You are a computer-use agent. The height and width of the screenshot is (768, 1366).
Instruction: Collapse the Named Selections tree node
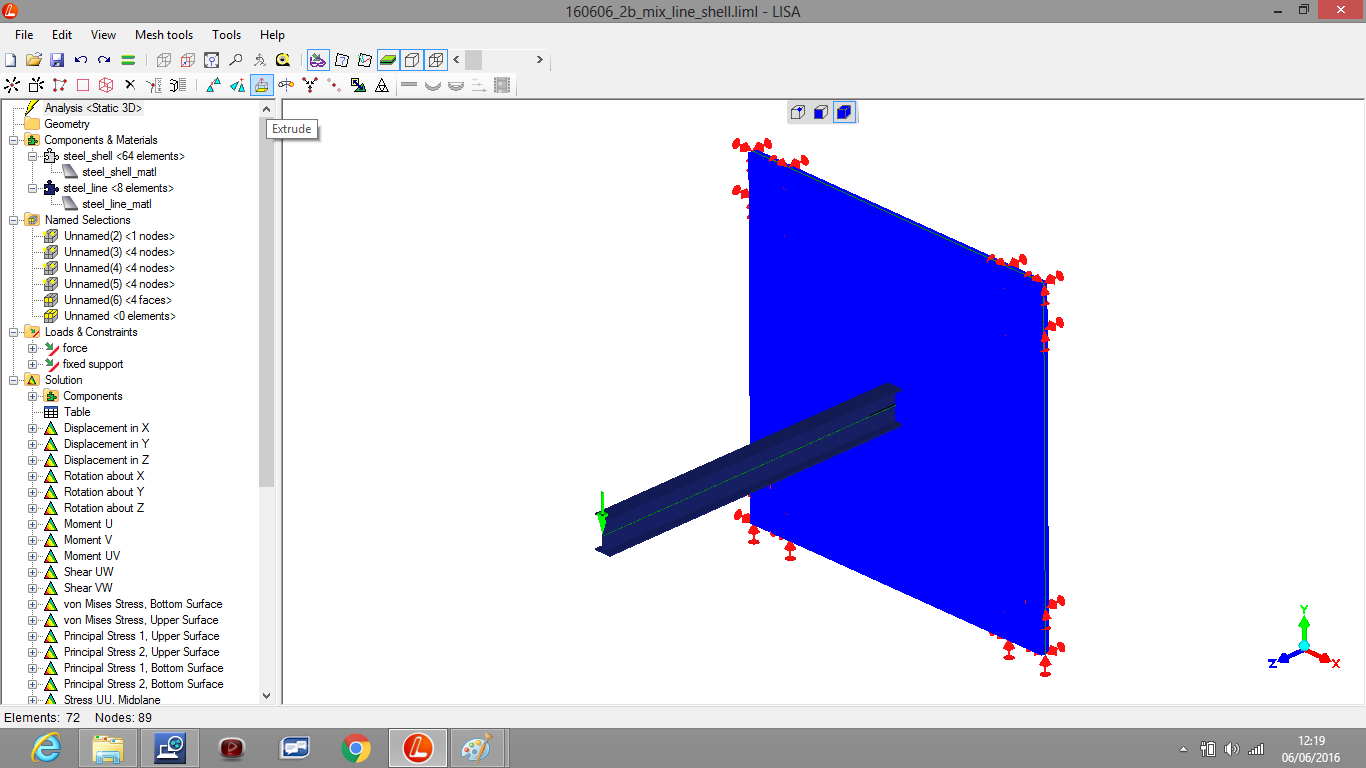pyautogui.click(x=13, y=220)
